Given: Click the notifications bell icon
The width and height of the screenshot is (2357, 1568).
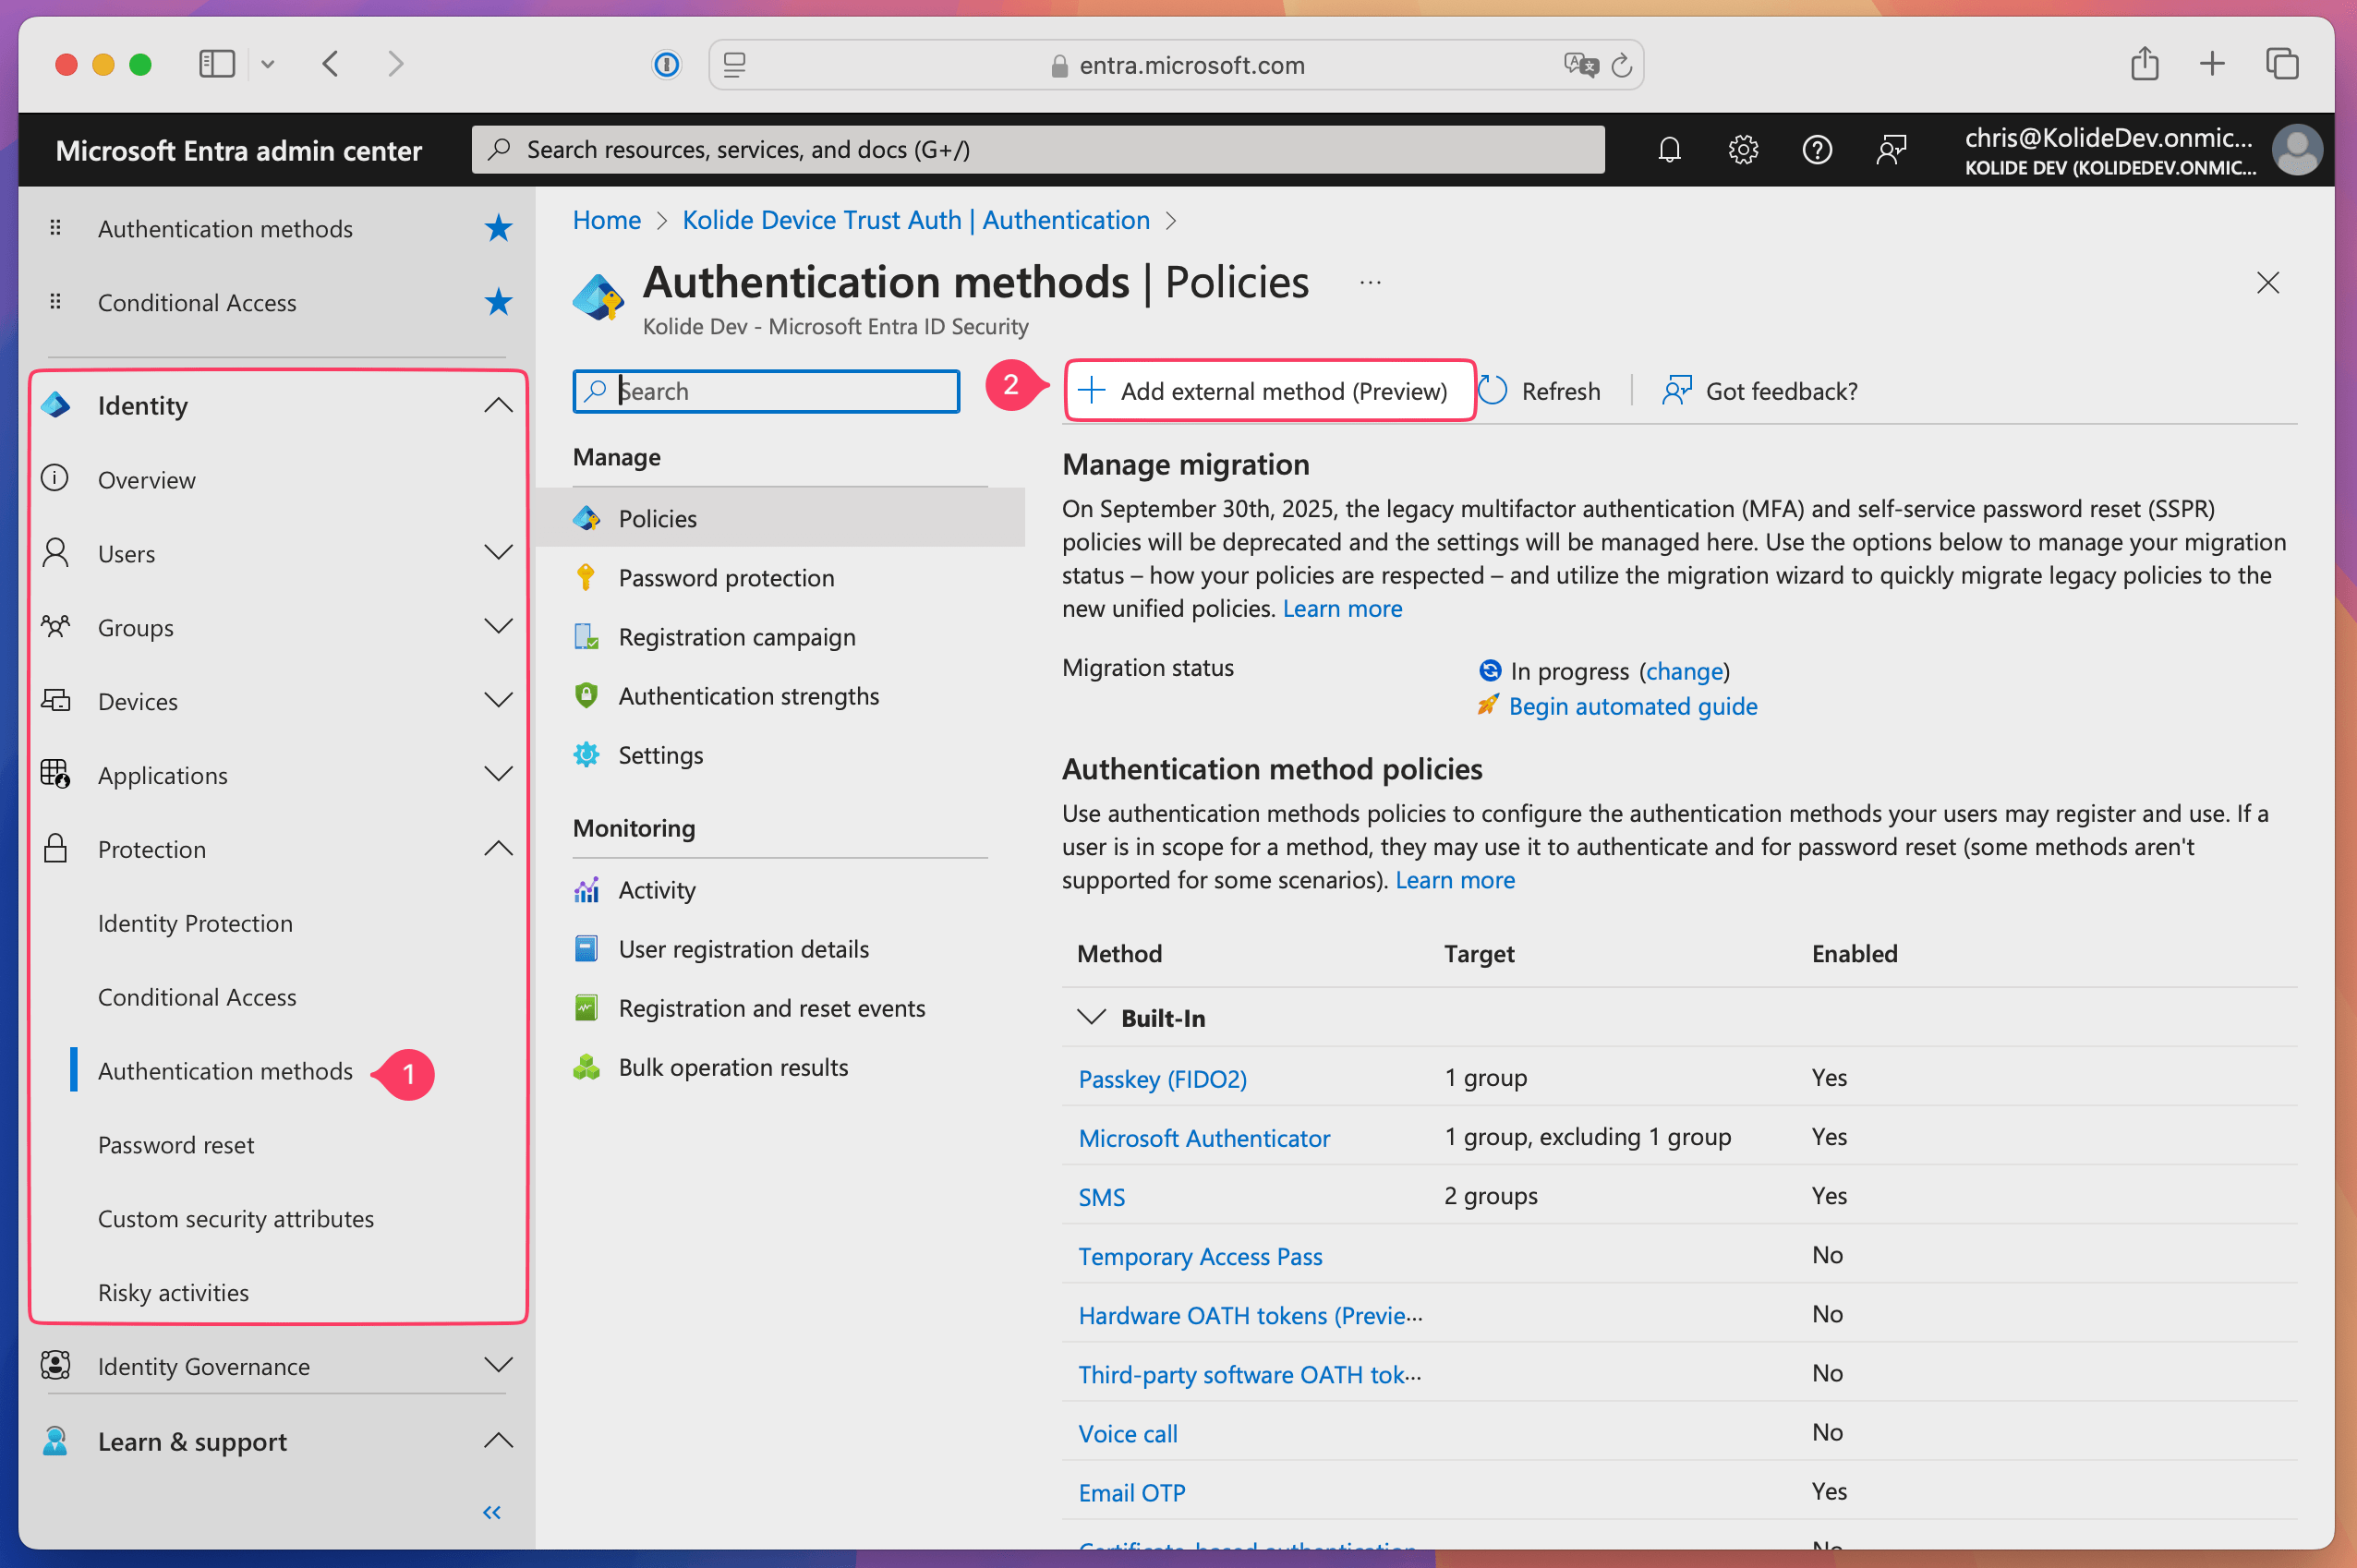Looking at the screenshot, I should [1669, 150].
